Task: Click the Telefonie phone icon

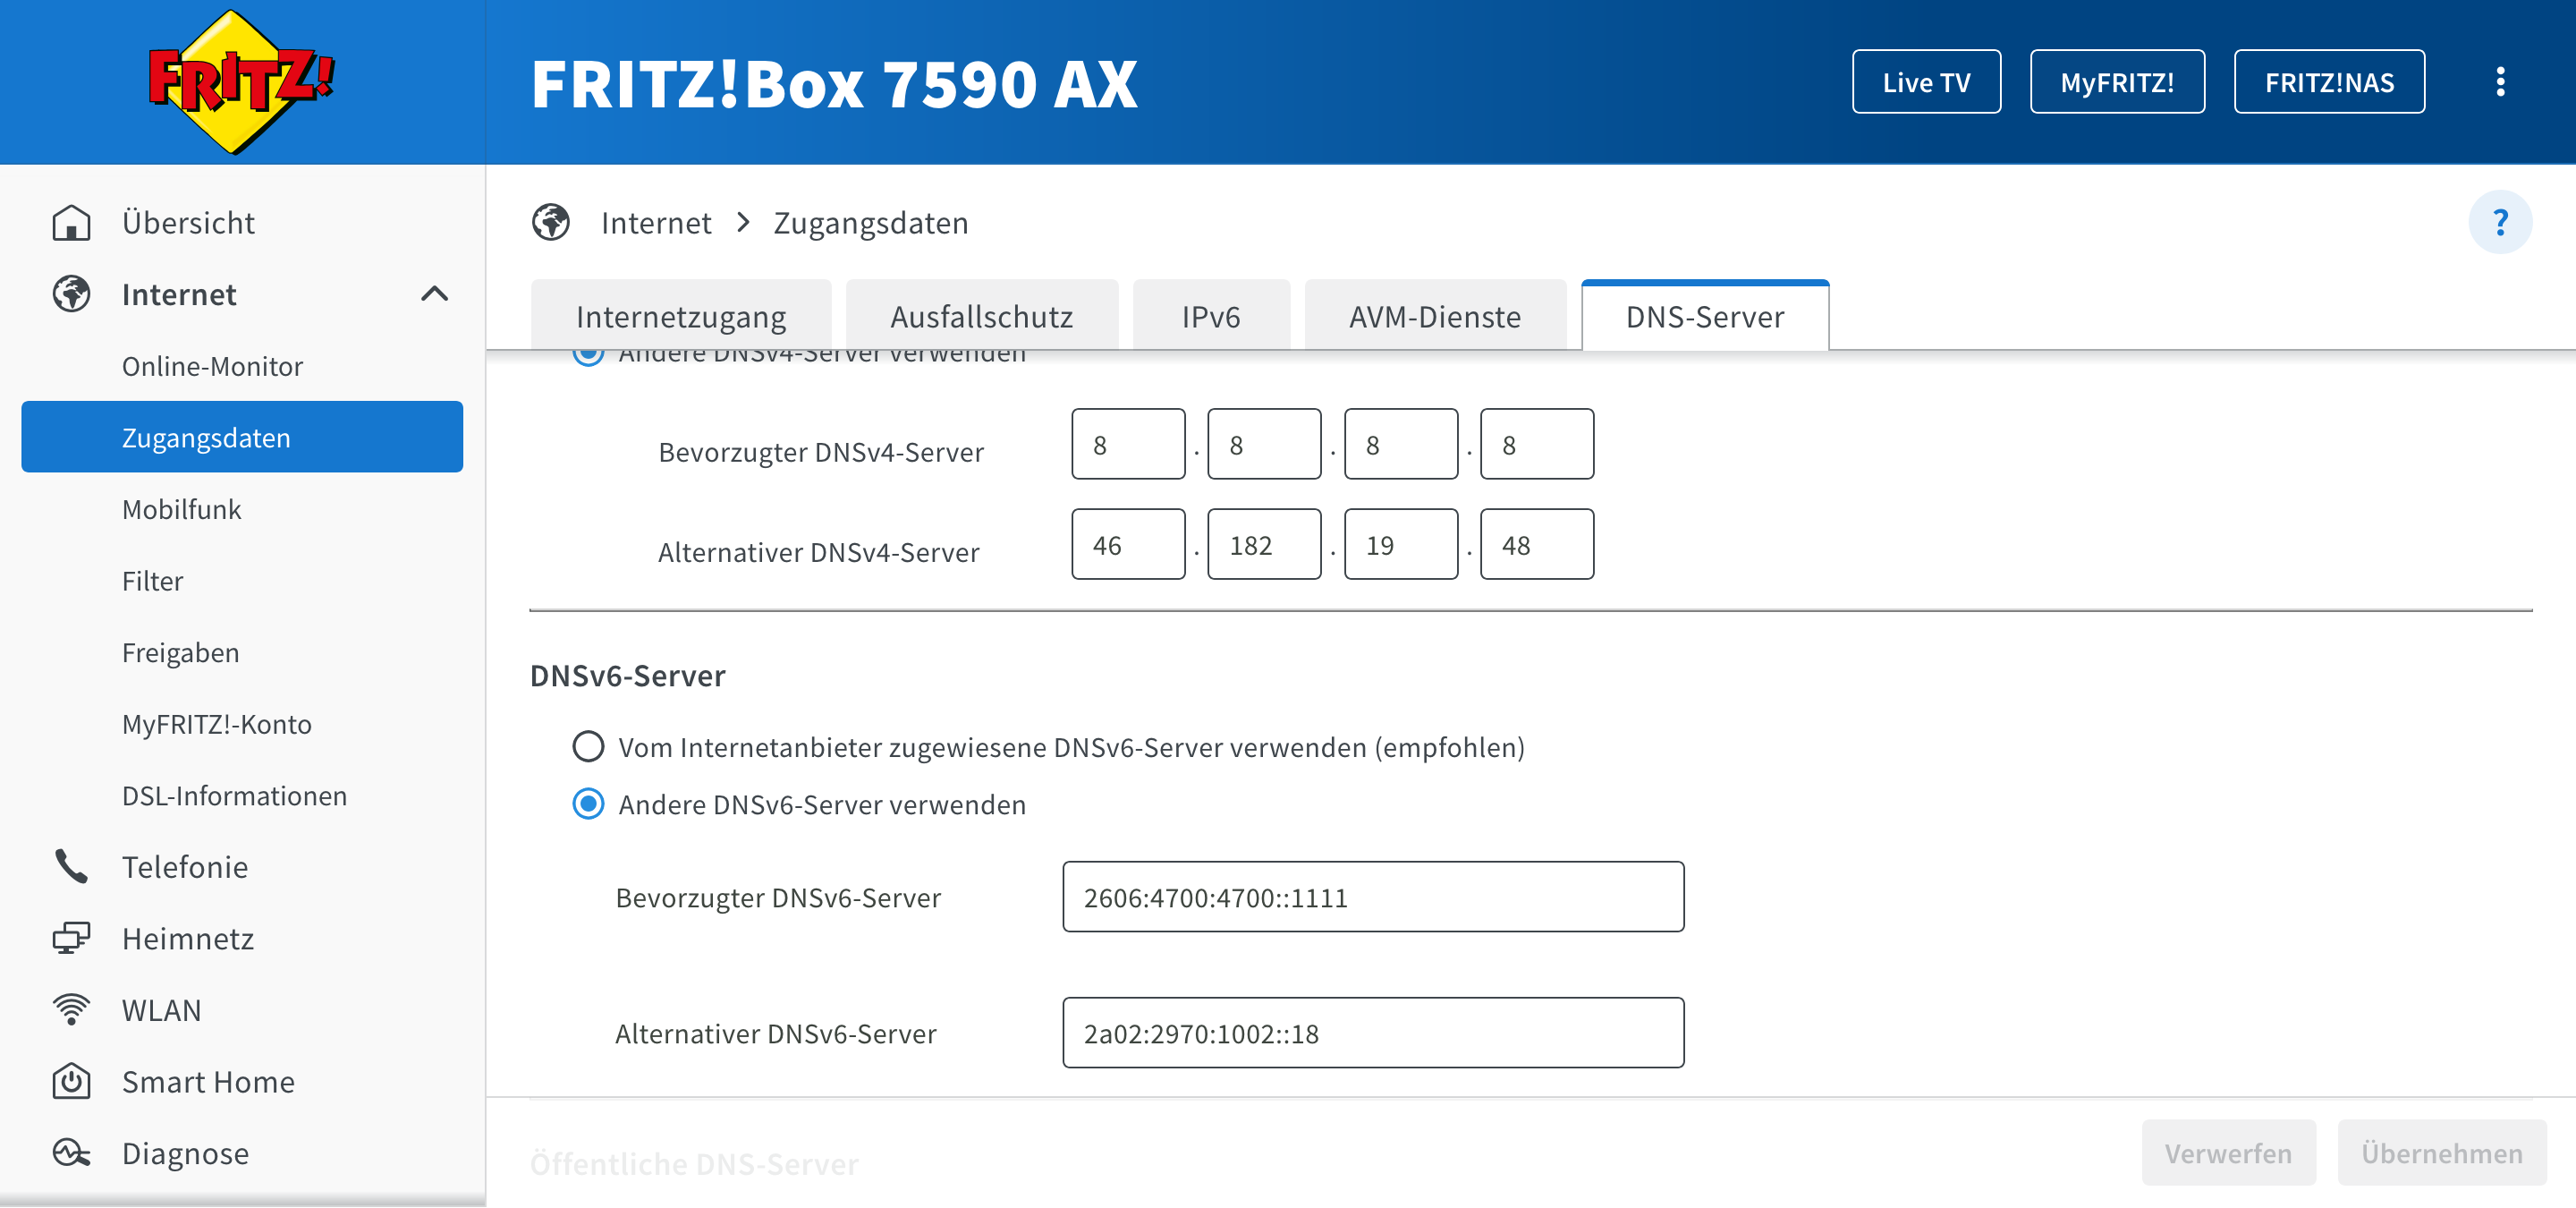Action: click(71, 866)
